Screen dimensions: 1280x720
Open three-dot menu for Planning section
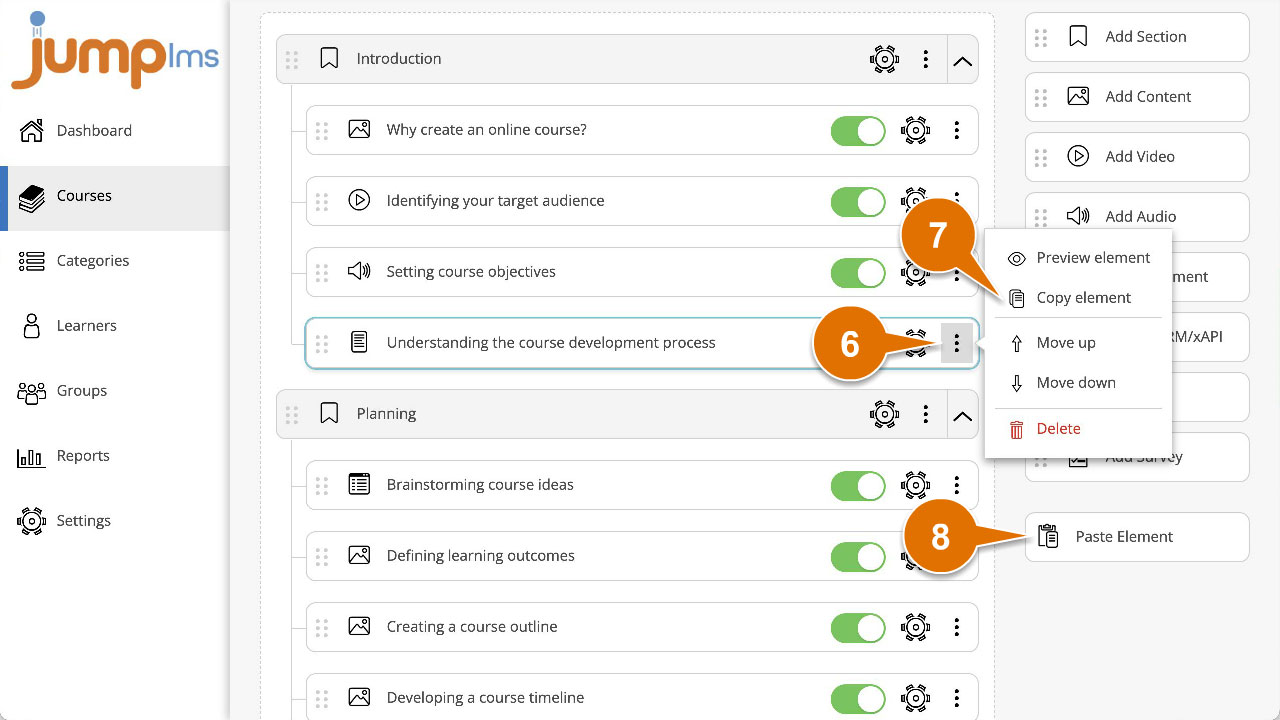click(x=926, y=414)
